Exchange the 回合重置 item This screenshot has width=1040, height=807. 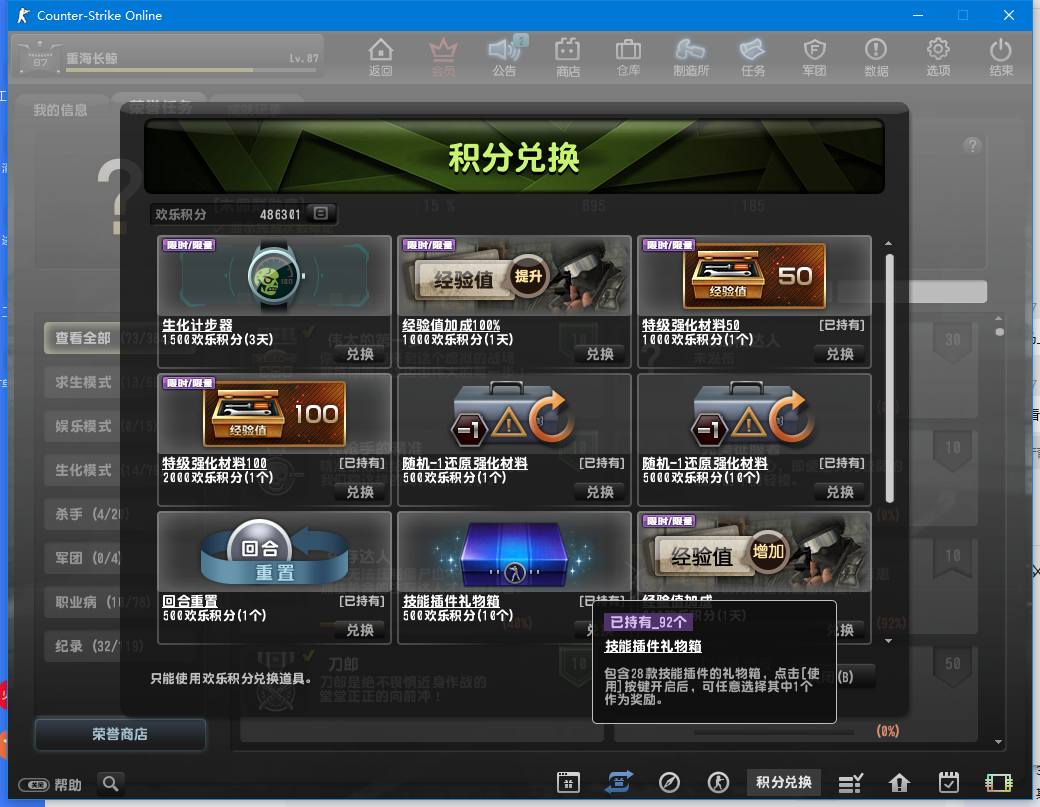pos(360,630)
